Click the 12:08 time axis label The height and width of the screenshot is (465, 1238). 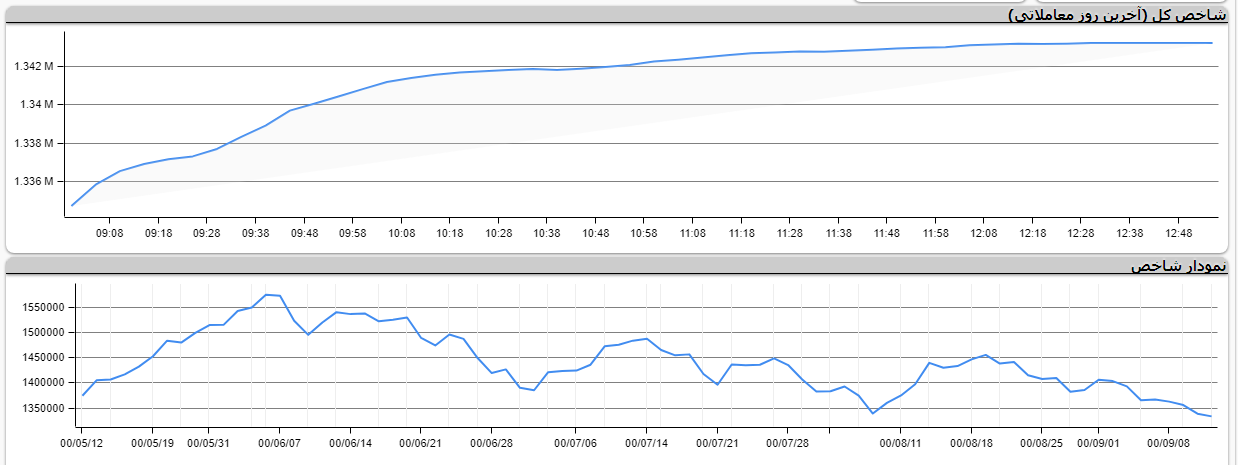click(x=983, y=232)
